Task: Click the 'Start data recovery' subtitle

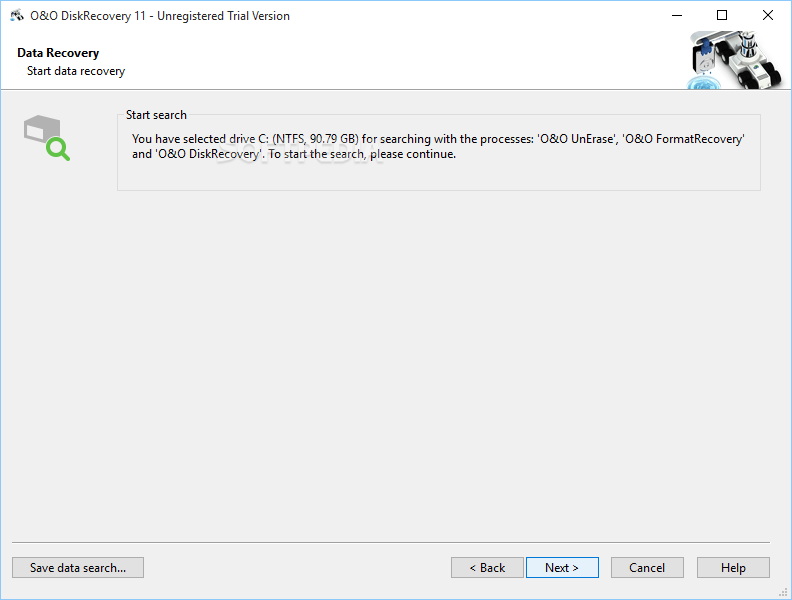Action: pyautogui.click(x=76, y=71)
